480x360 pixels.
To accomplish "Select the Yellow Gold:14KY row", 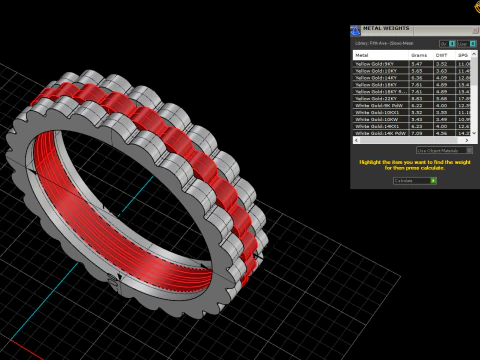I will coord(412,78).
